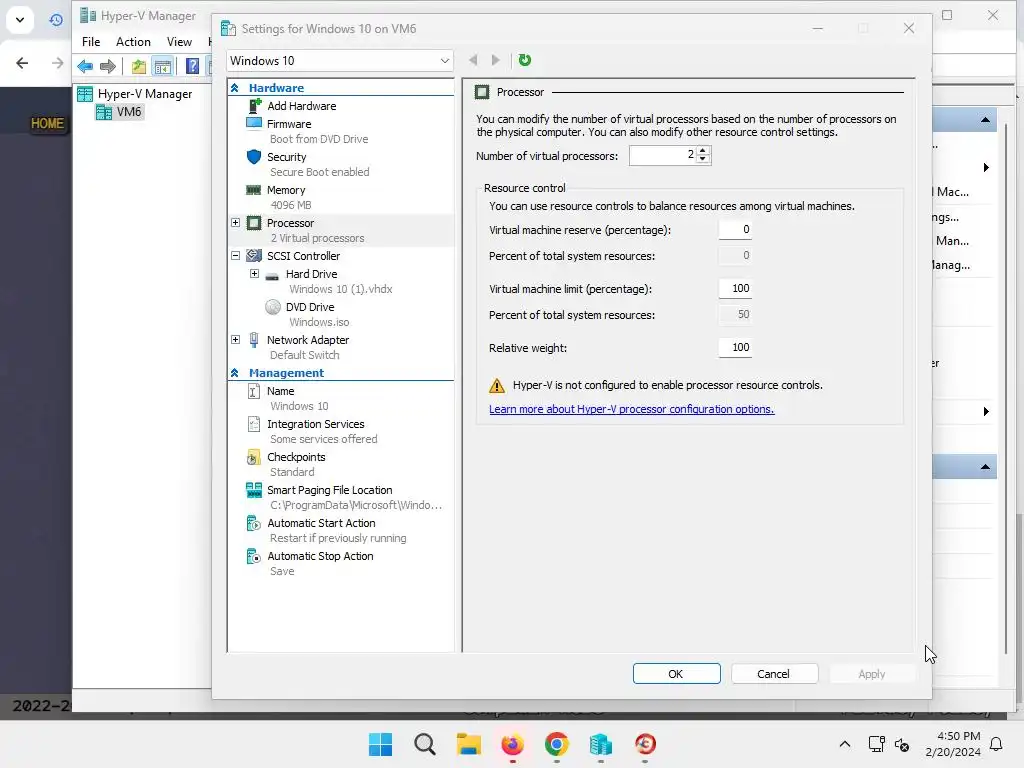
Task: Open the Checkpoints icon
Action: pos(253,457)
